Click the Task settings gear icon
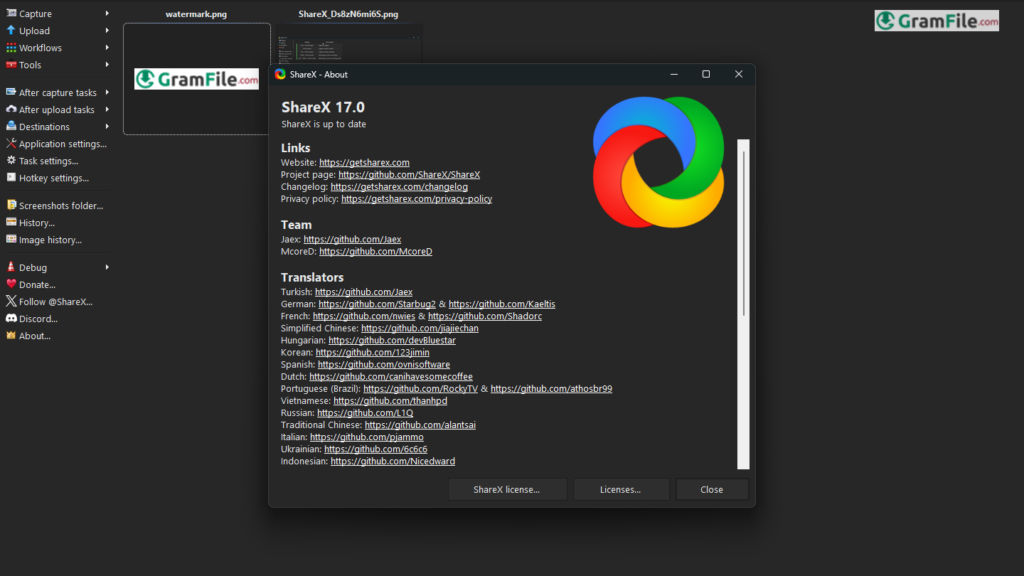 [x=11, y=160]
